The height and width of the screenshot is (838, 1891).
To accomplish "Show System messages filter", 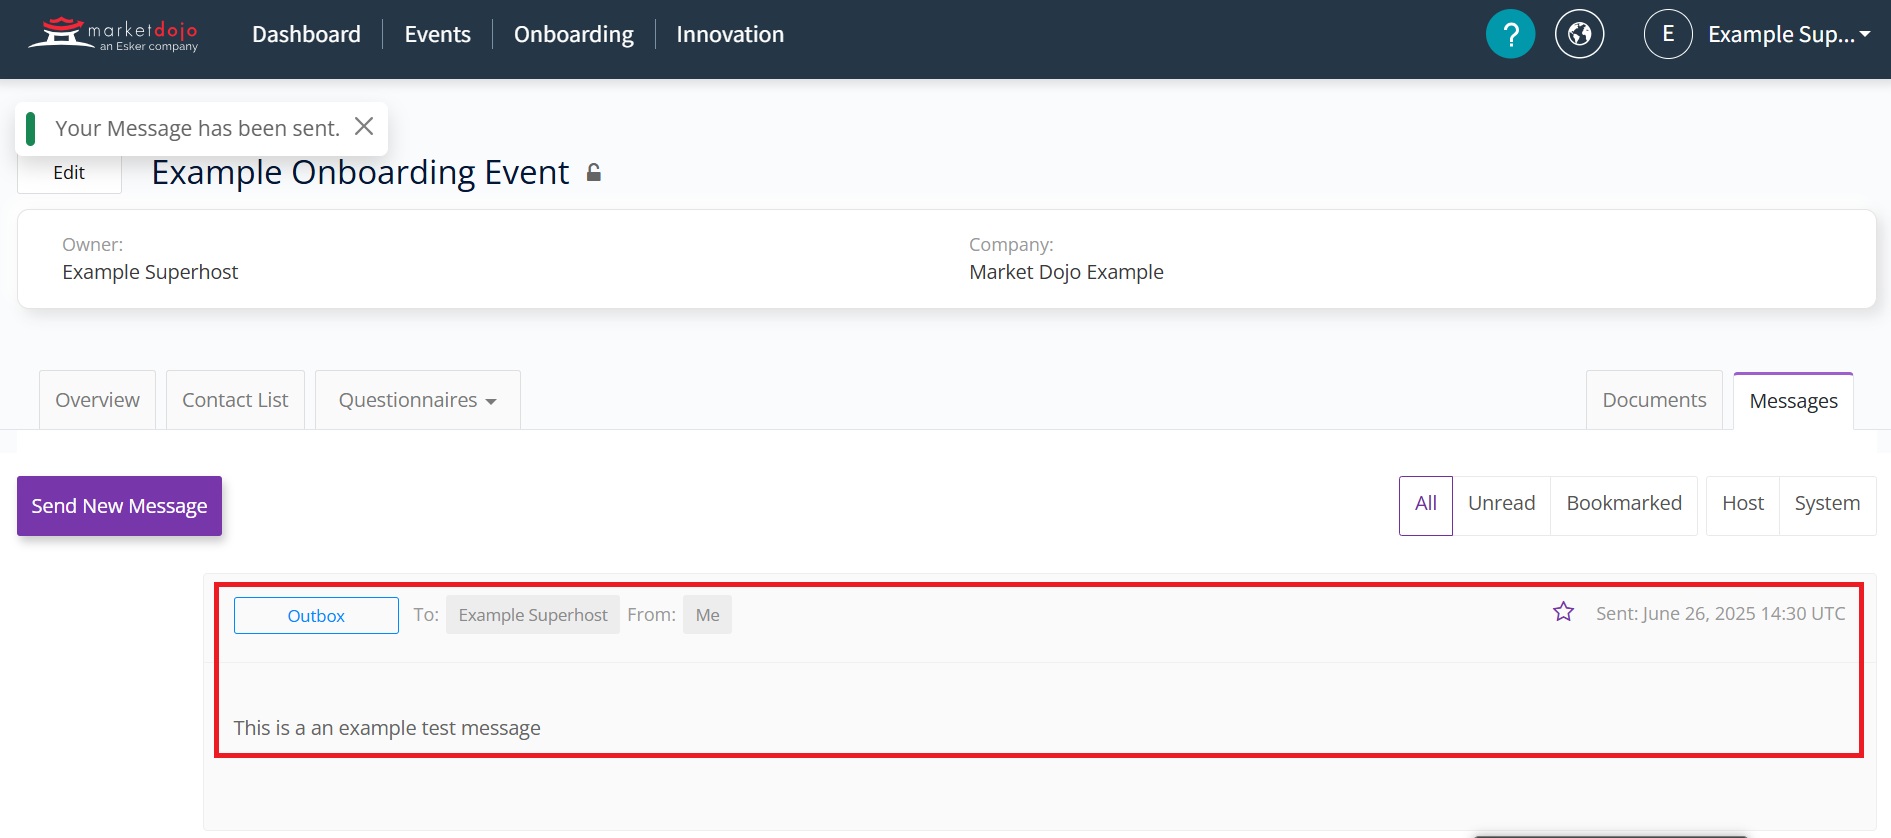I will pyautogui.click(x=1826, y=504).
